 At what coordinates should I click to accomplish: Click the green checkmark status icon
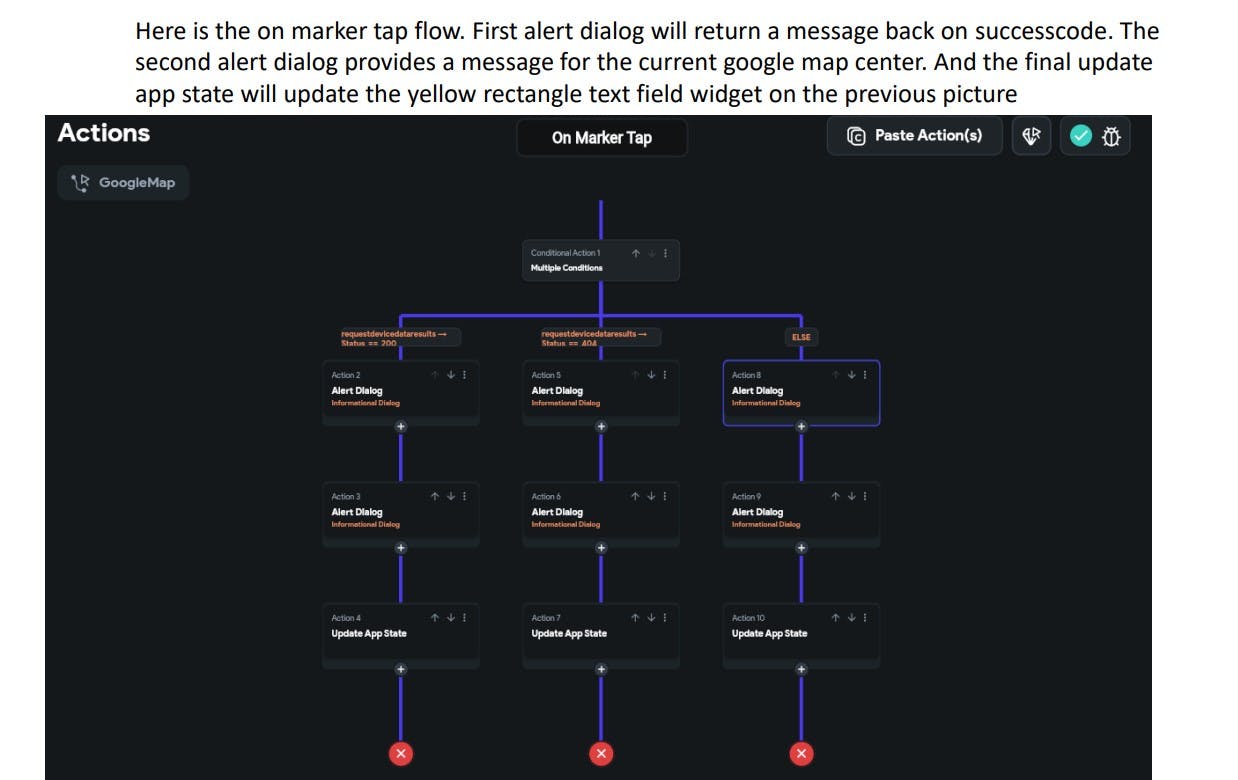(1081, 136)
